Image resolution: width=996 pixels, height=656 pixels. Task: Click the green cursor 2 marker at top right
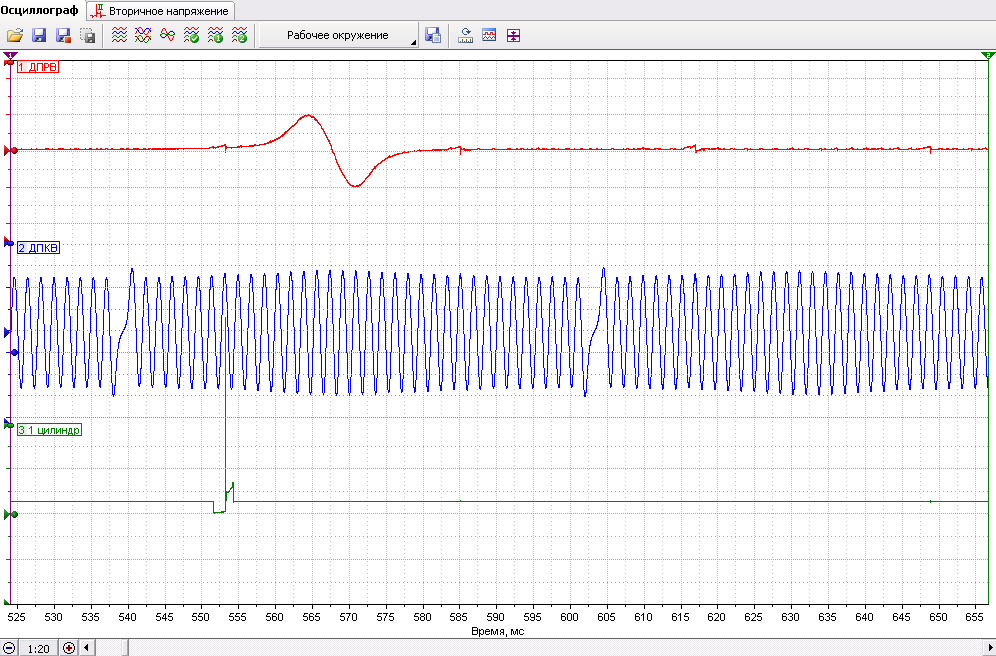(988, 56)
